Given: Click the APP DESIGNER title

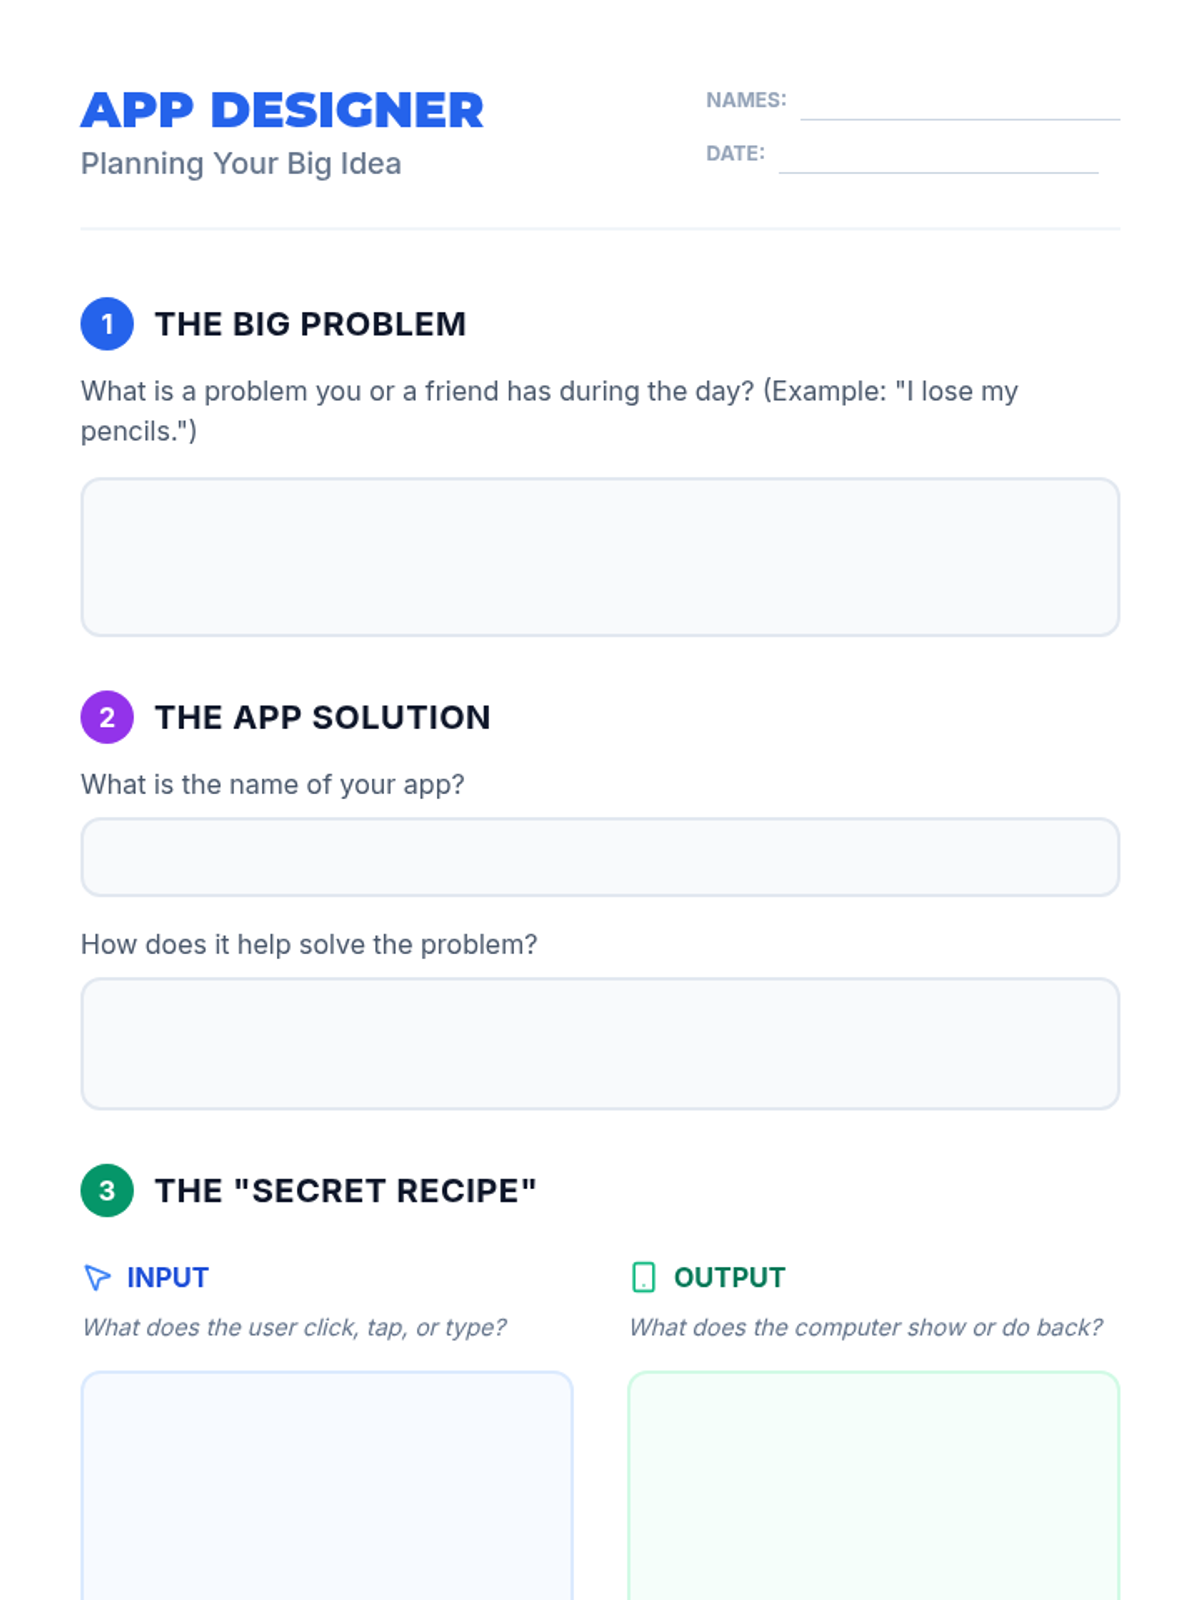Looking at the screenshot, I should 282,110.
